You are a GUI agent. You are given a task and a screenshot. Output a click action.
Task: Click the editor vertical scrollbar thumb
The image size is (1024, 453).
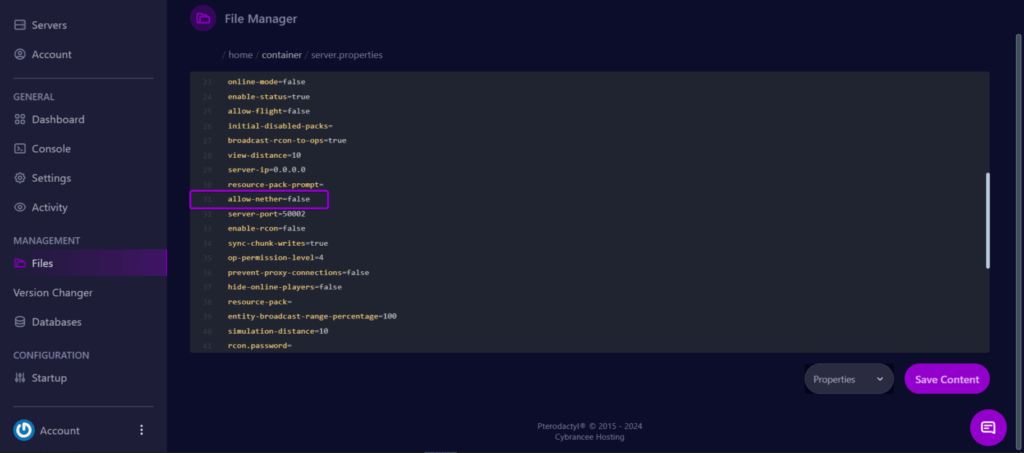tap(987, 221)
